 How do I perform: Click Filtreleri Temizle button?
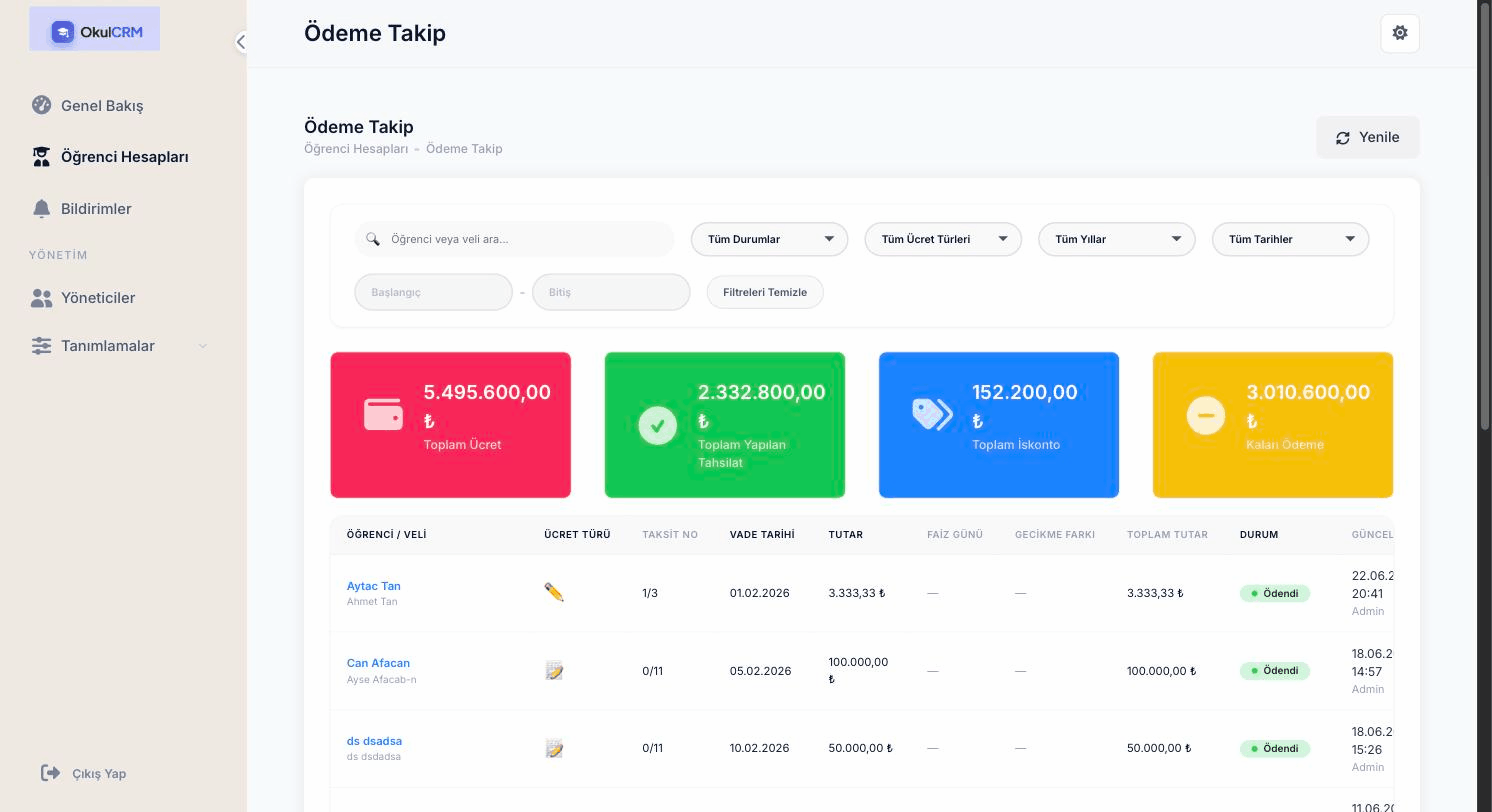765,292
